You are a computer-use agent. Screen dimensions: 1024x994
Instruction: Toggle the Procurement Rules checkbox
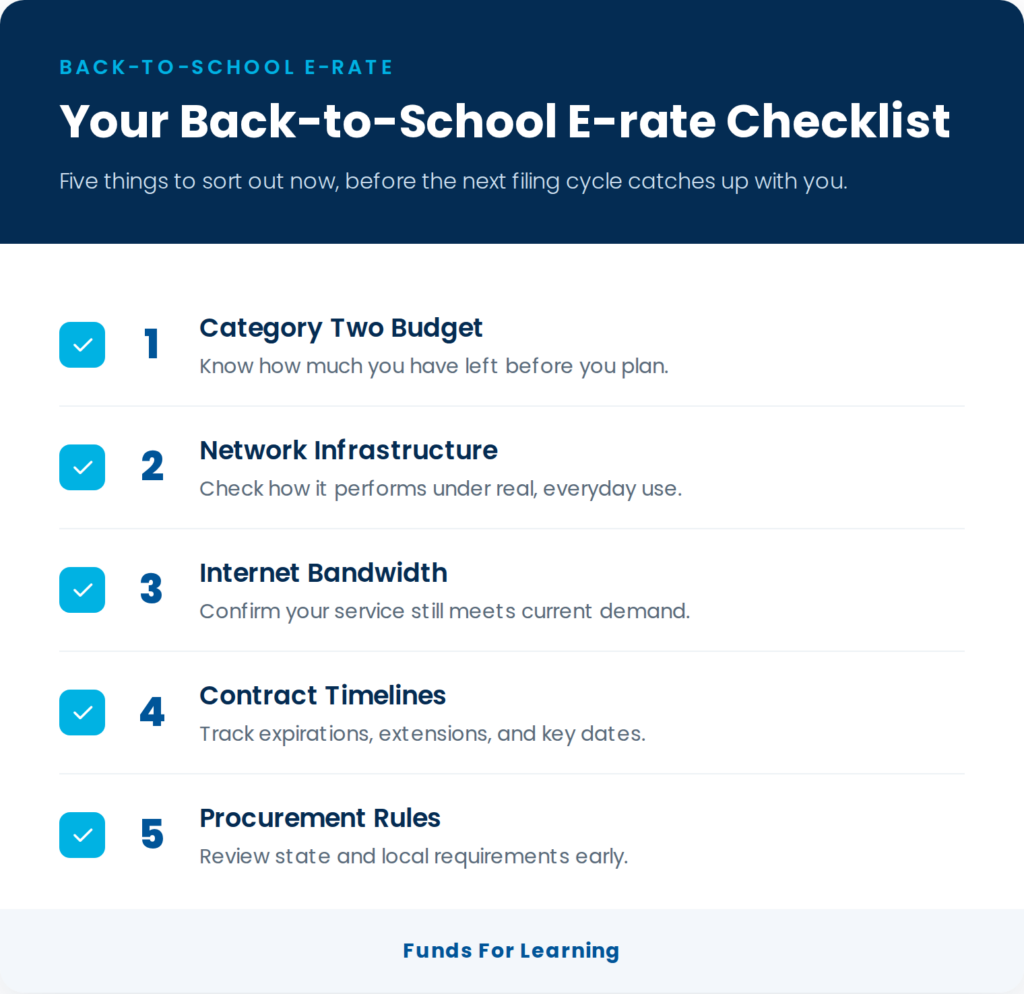coord(82,835)
